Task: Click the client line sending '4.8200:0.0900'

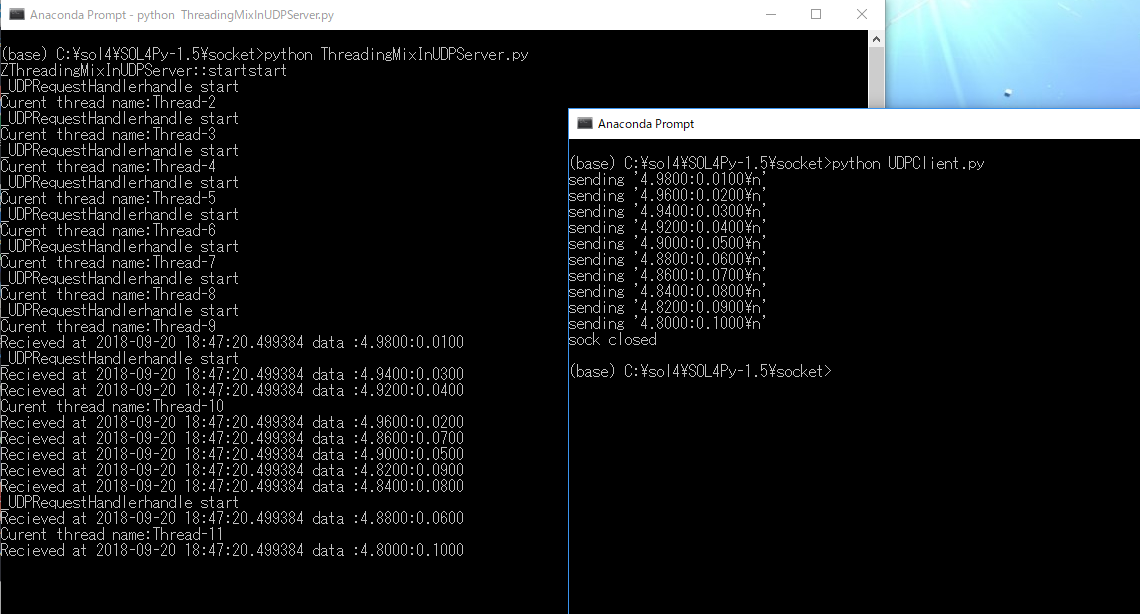Action: click(667, 307)
